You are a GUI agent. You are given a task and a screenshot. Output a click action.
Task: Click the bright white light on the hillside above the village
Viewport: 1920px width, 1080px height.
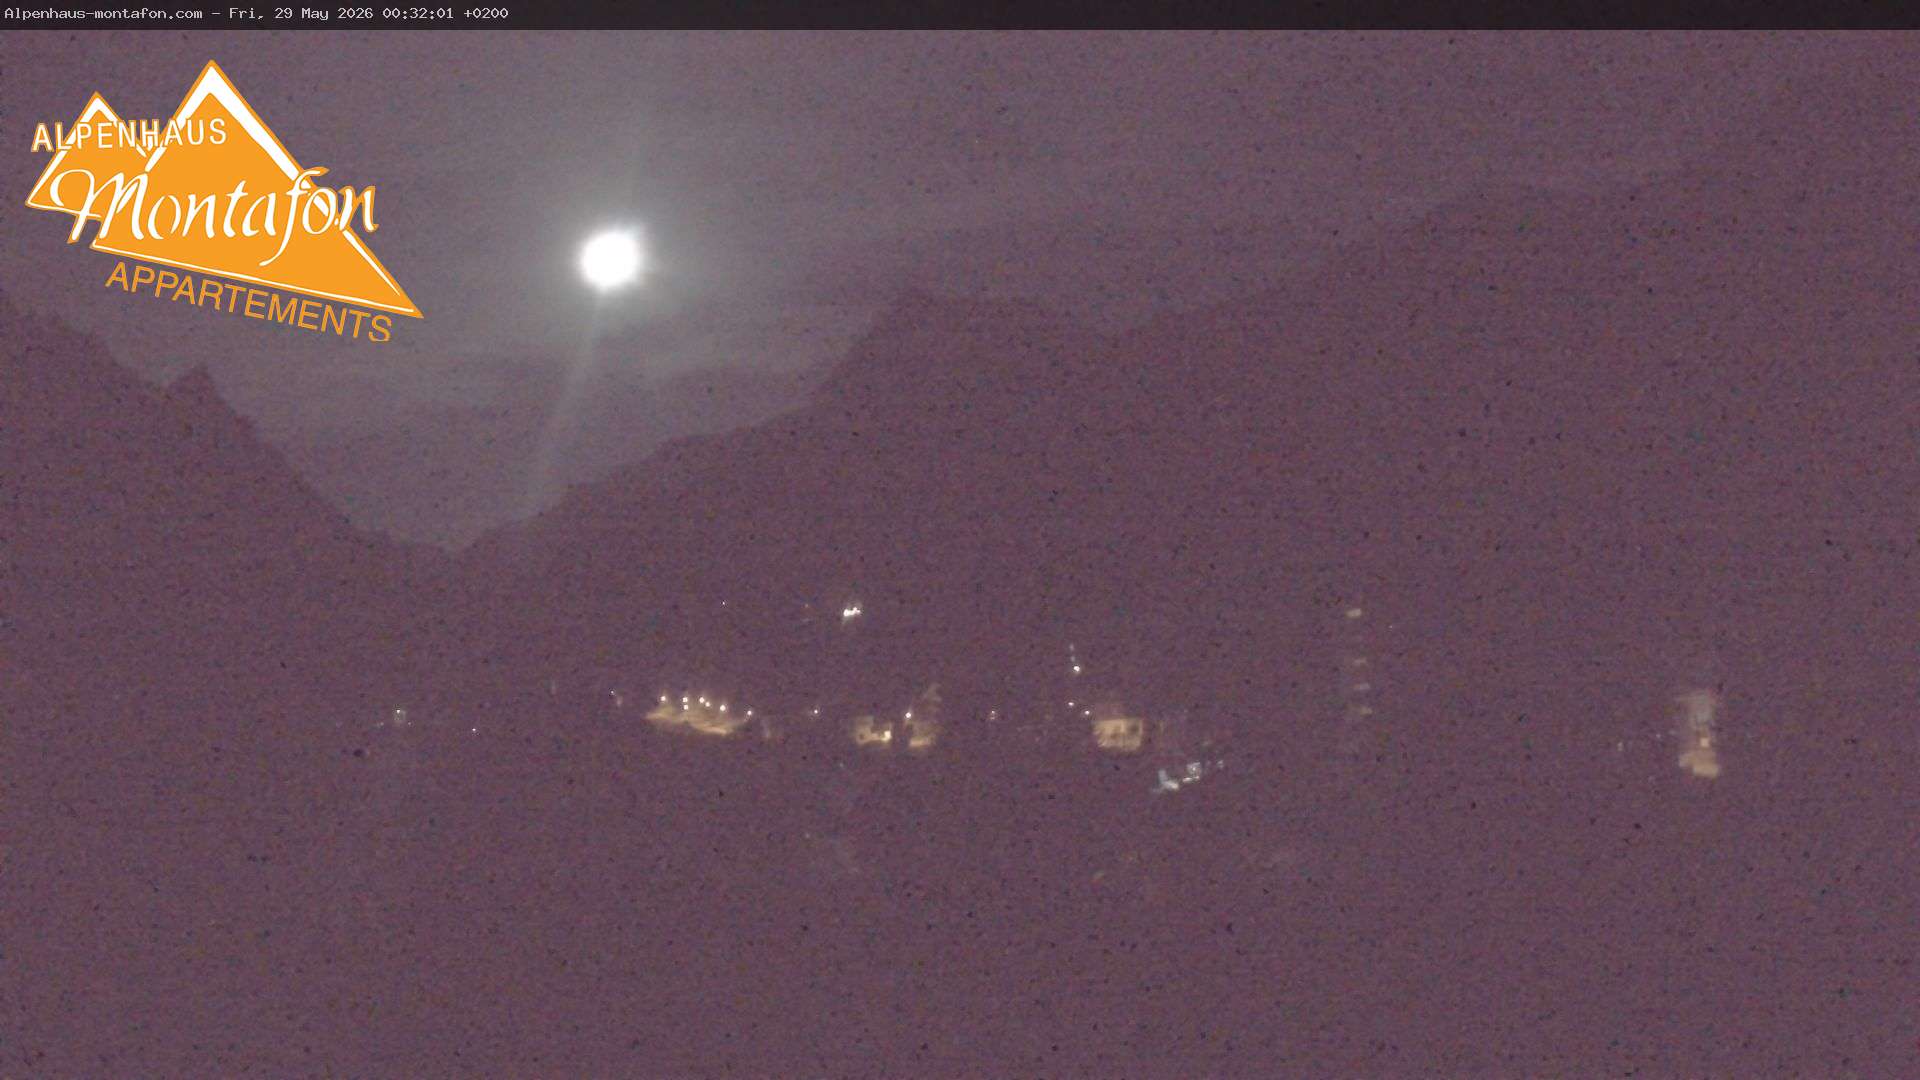pyautogui.click(x=851, y=610)
